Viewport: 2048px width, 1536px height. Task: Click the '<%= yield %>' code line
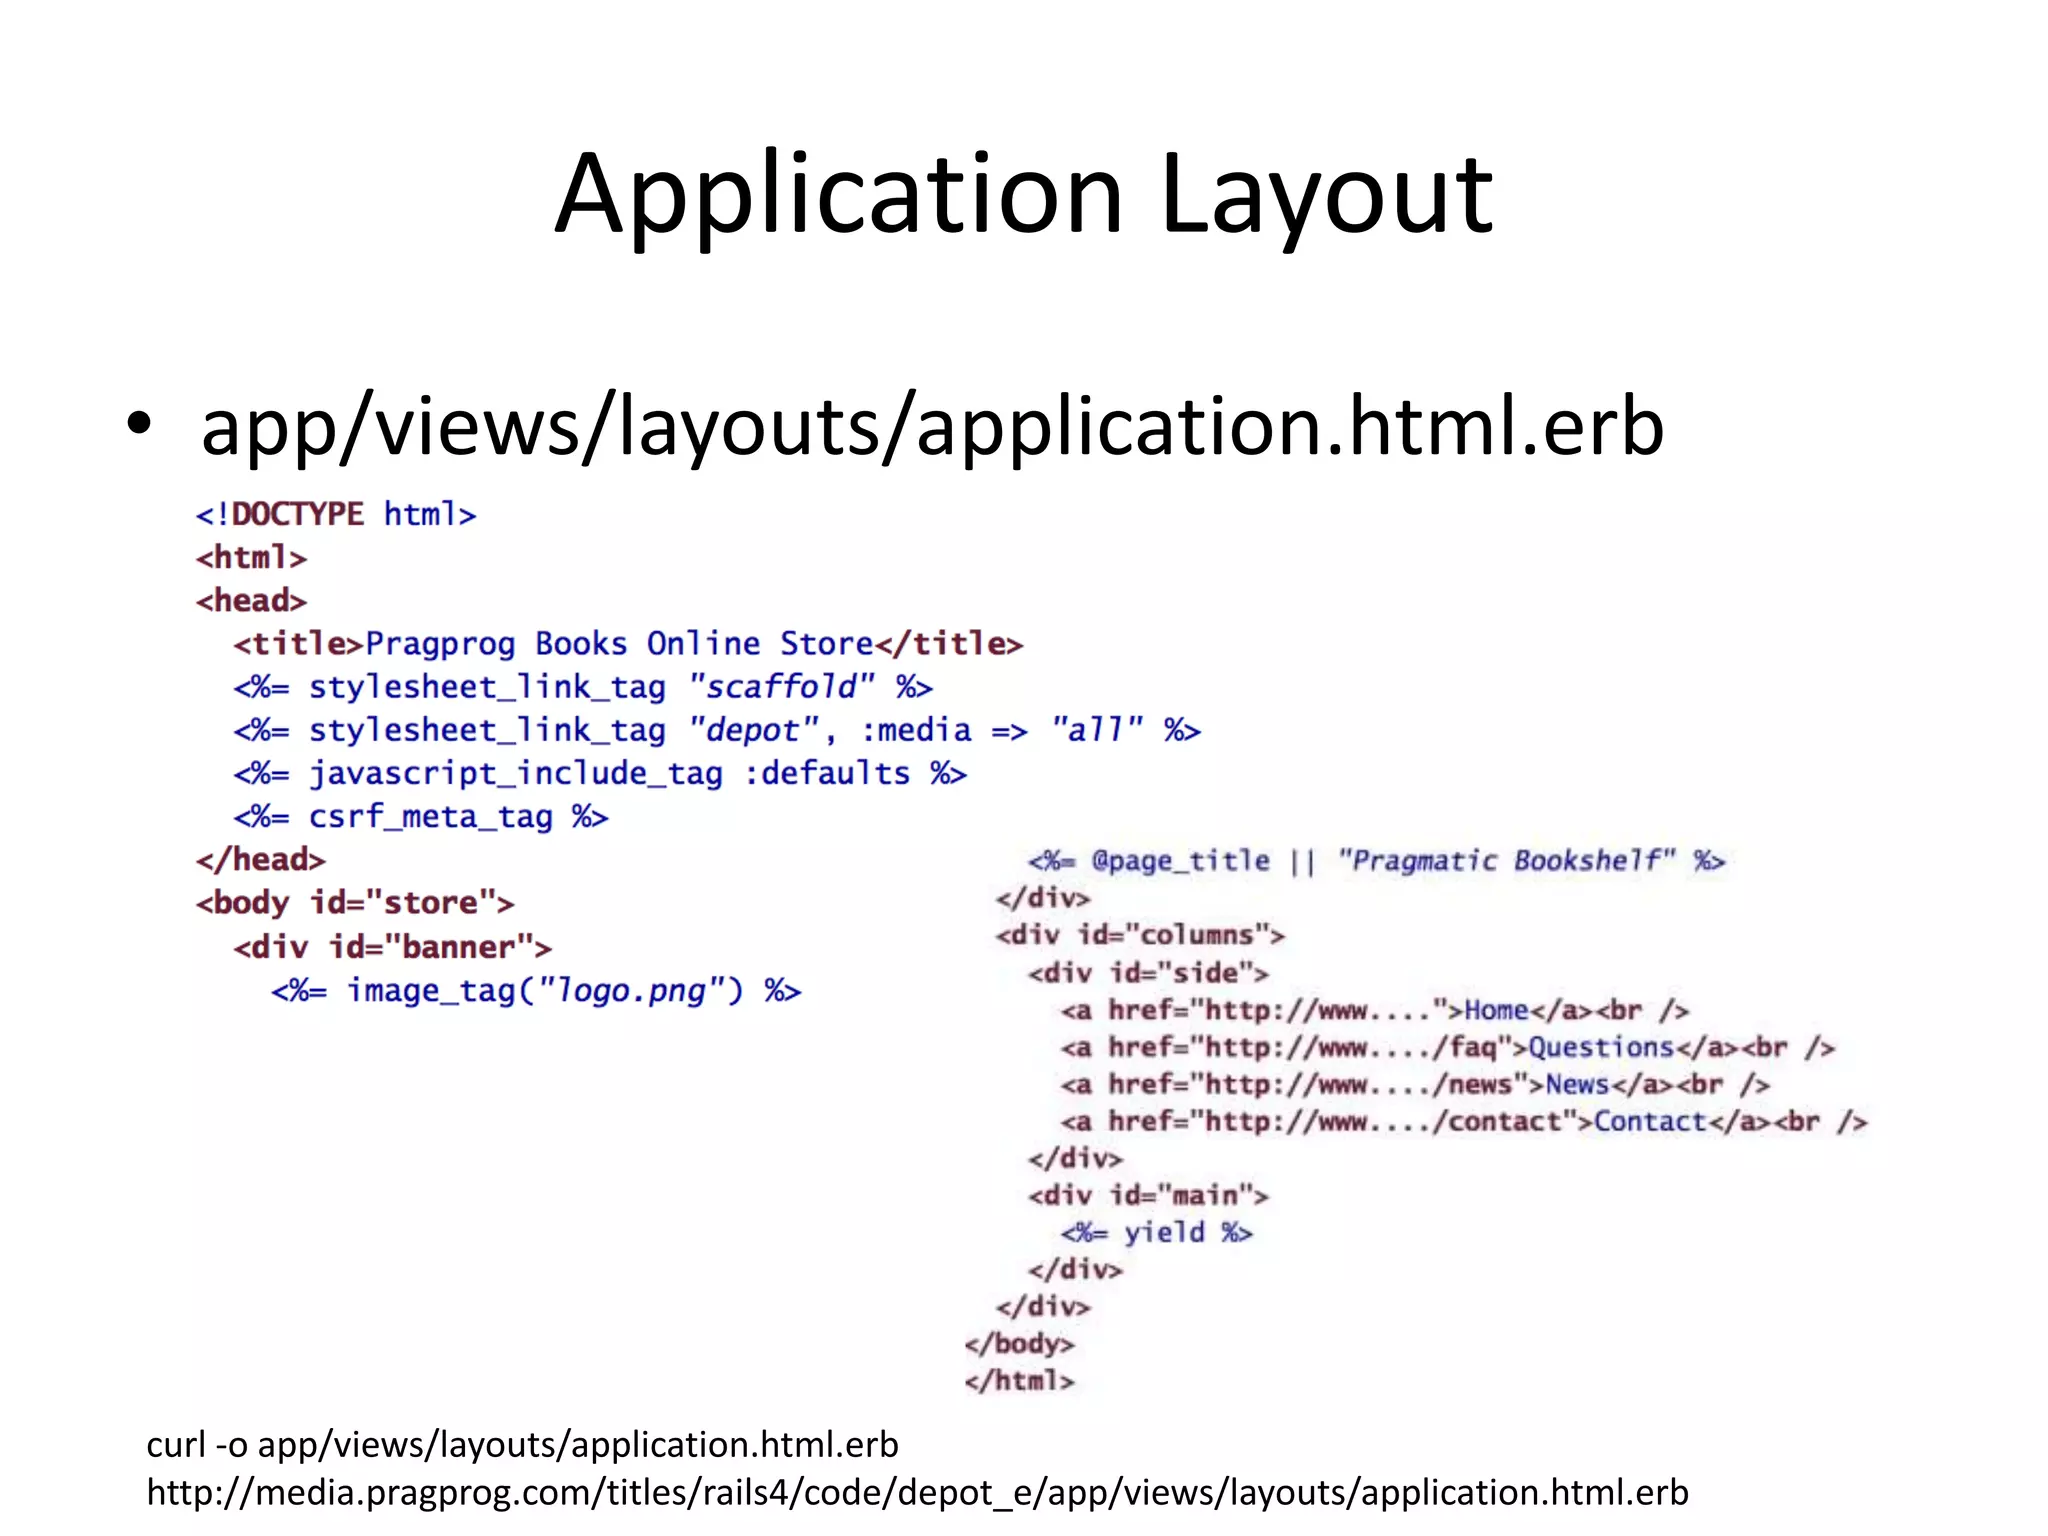(1157, 1232)
